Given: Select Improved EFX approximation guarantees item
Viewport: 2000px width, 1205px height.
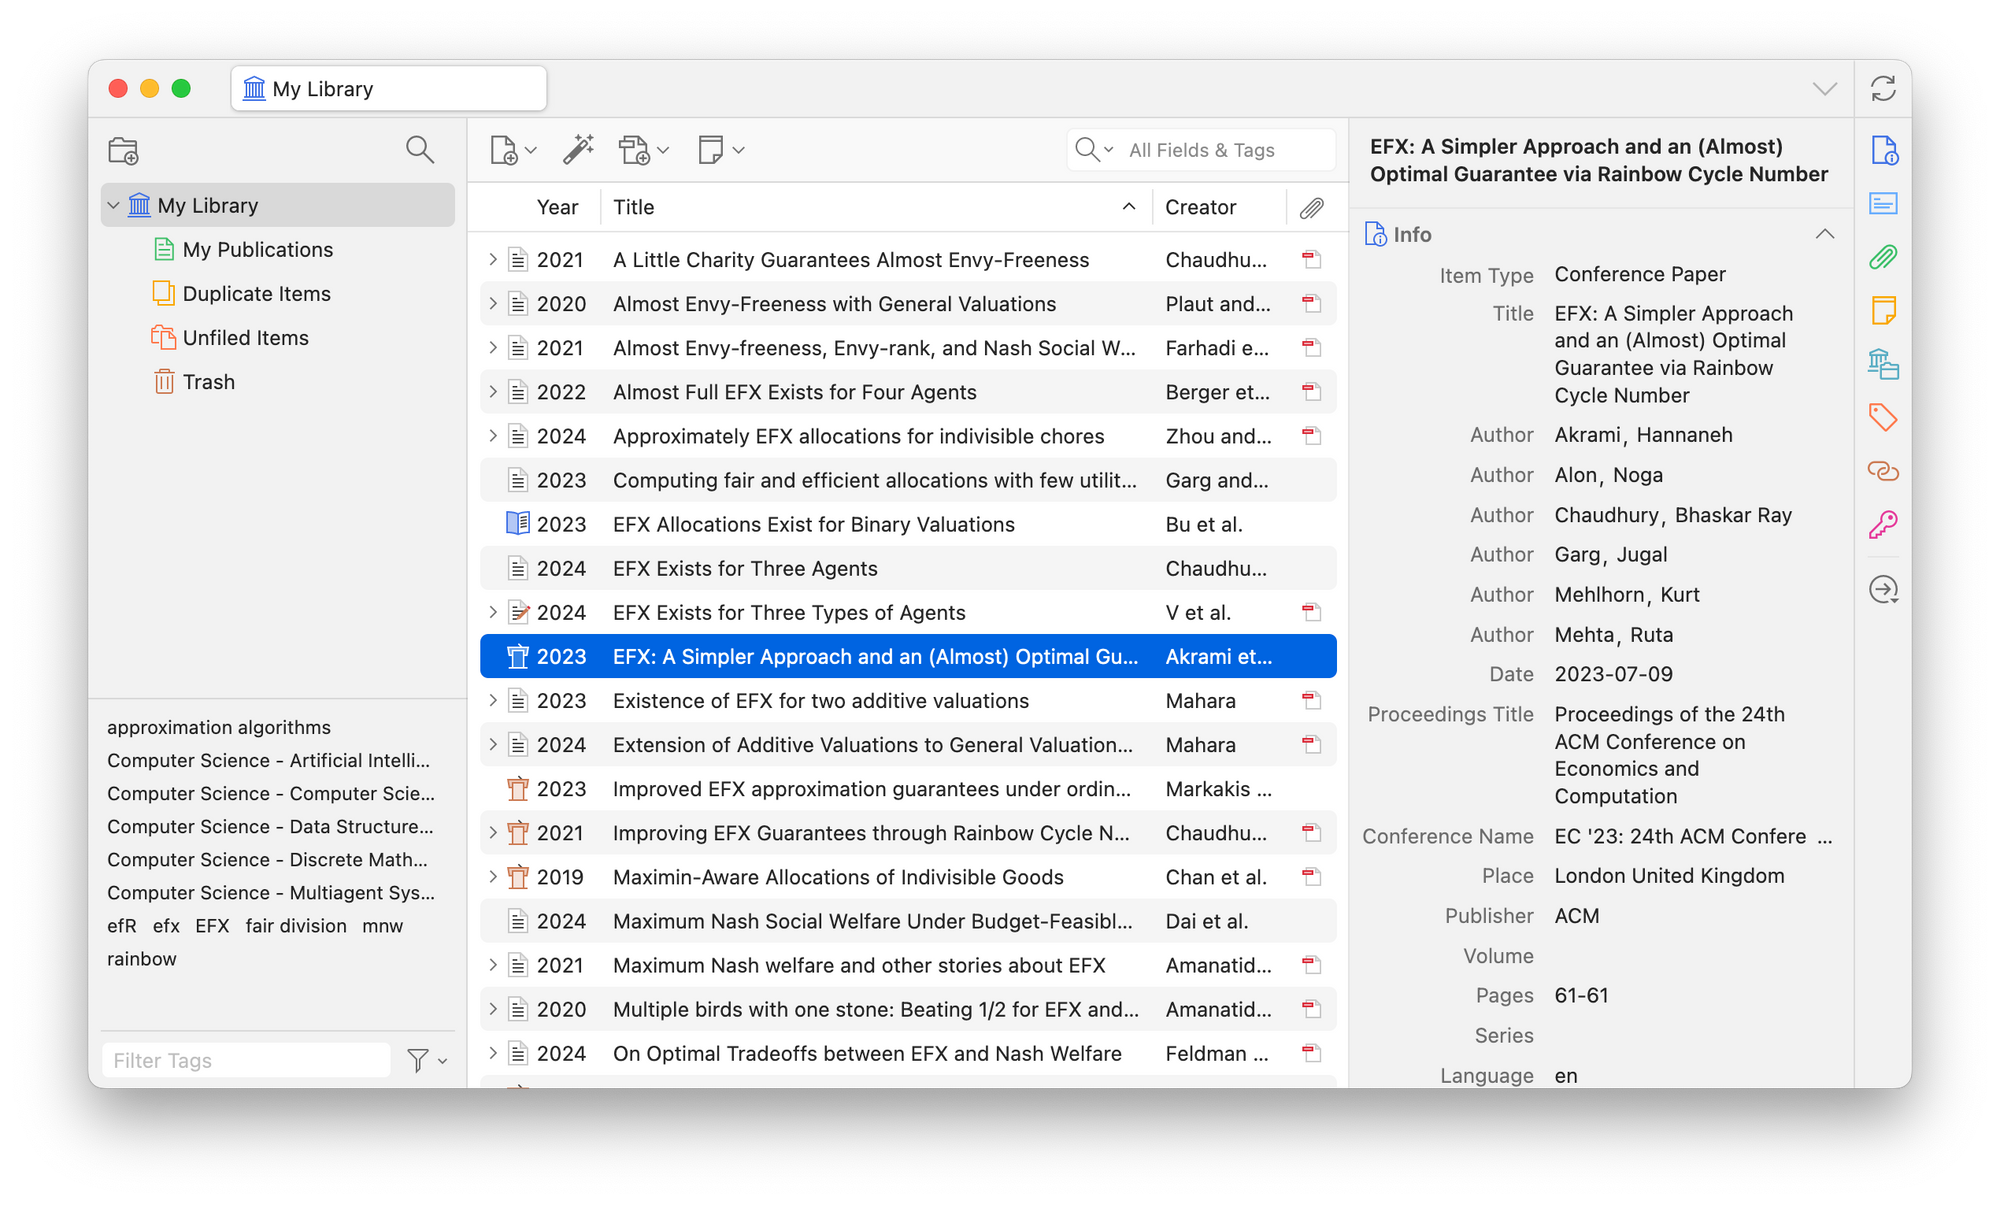Looking at the screenshot, I should [908, 789].
